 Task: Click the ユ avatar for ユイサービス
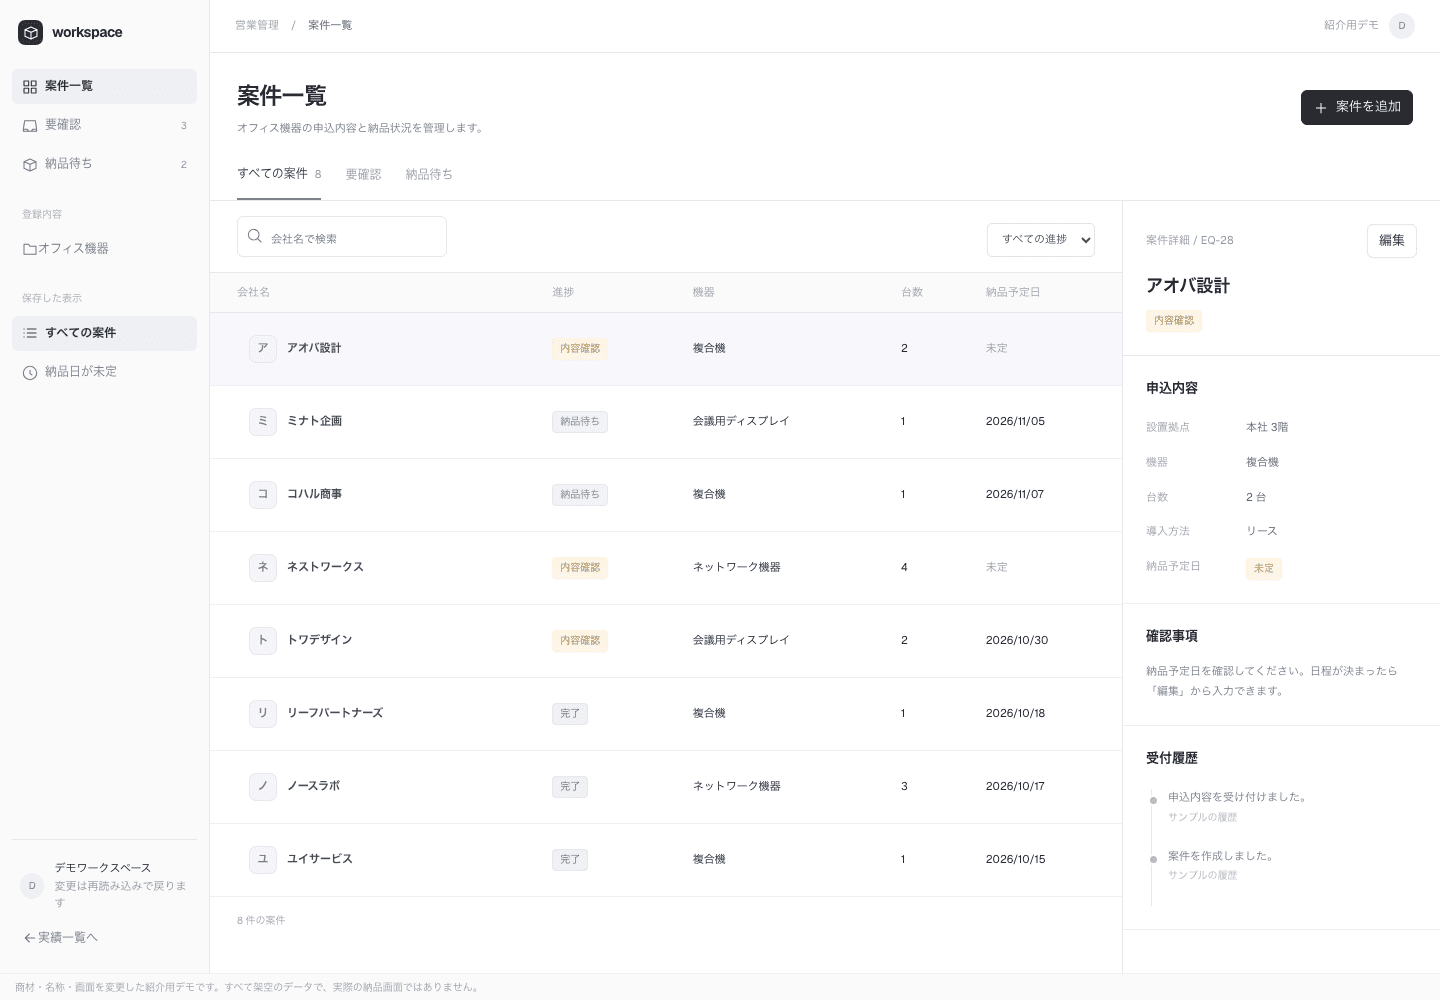[263, 860]
